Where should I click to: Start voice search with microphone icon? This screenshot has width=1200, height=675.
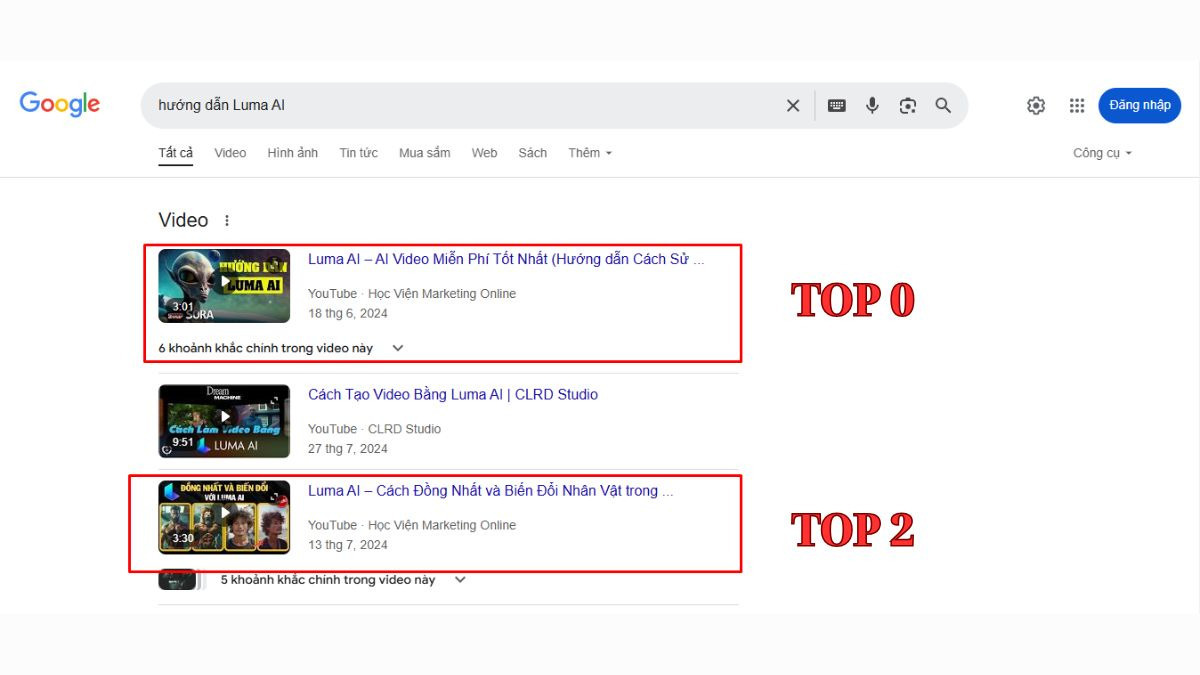[872, 105]
